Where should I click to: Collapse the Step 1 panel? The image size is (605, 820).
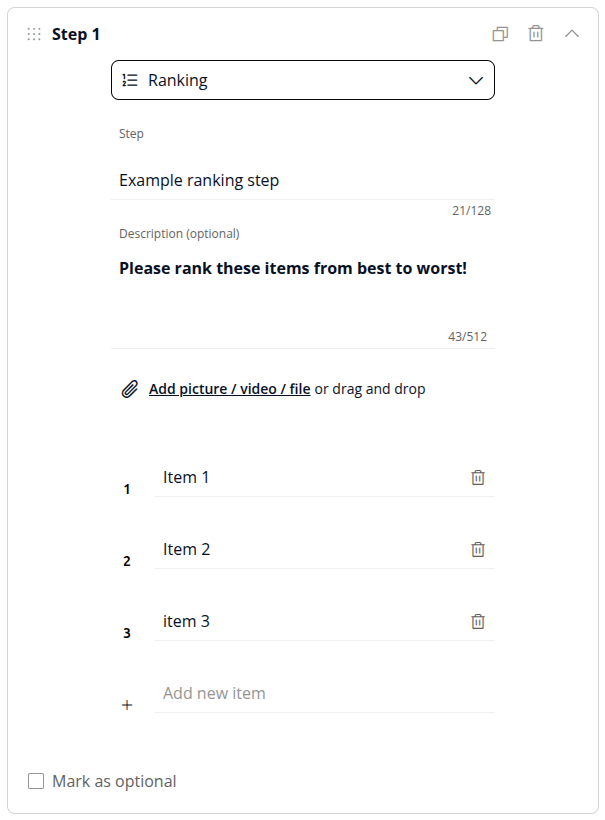pos(572,34)
